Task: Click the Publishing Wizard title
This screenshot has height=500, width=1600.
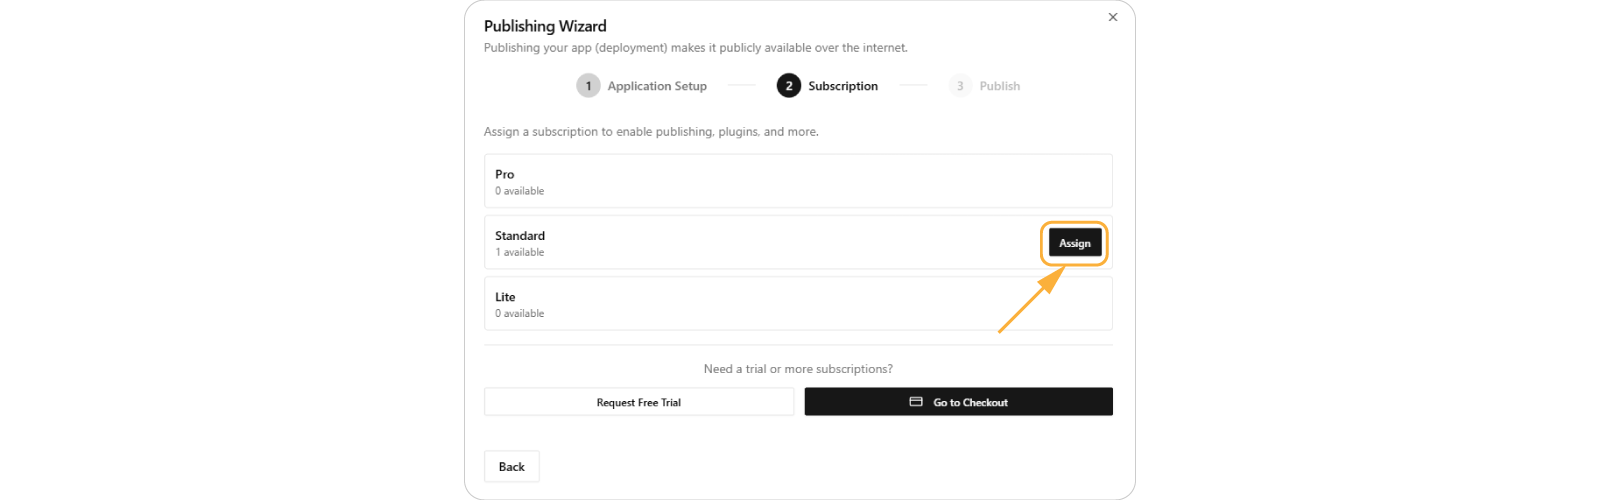Action: [x=545, y=26]
